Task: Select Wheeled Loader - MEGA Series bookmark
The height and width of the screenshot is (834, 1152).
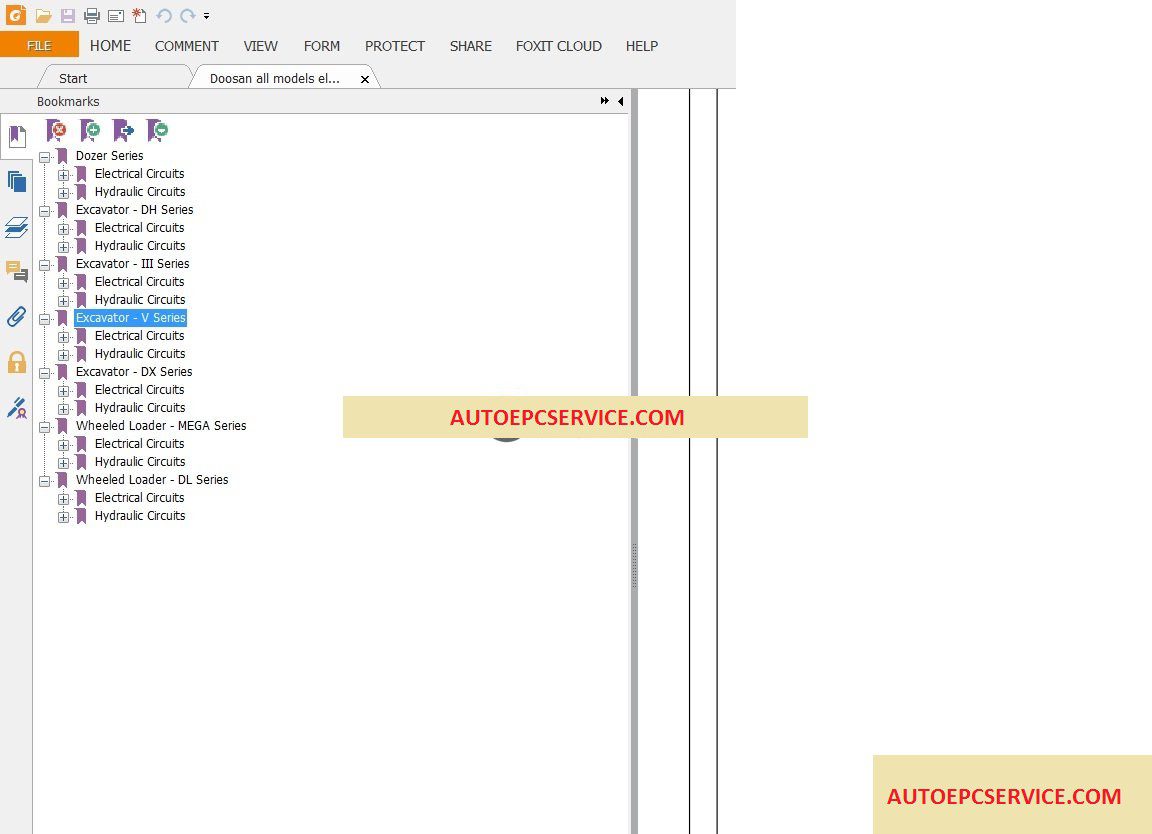Action: tap(161, 425)
